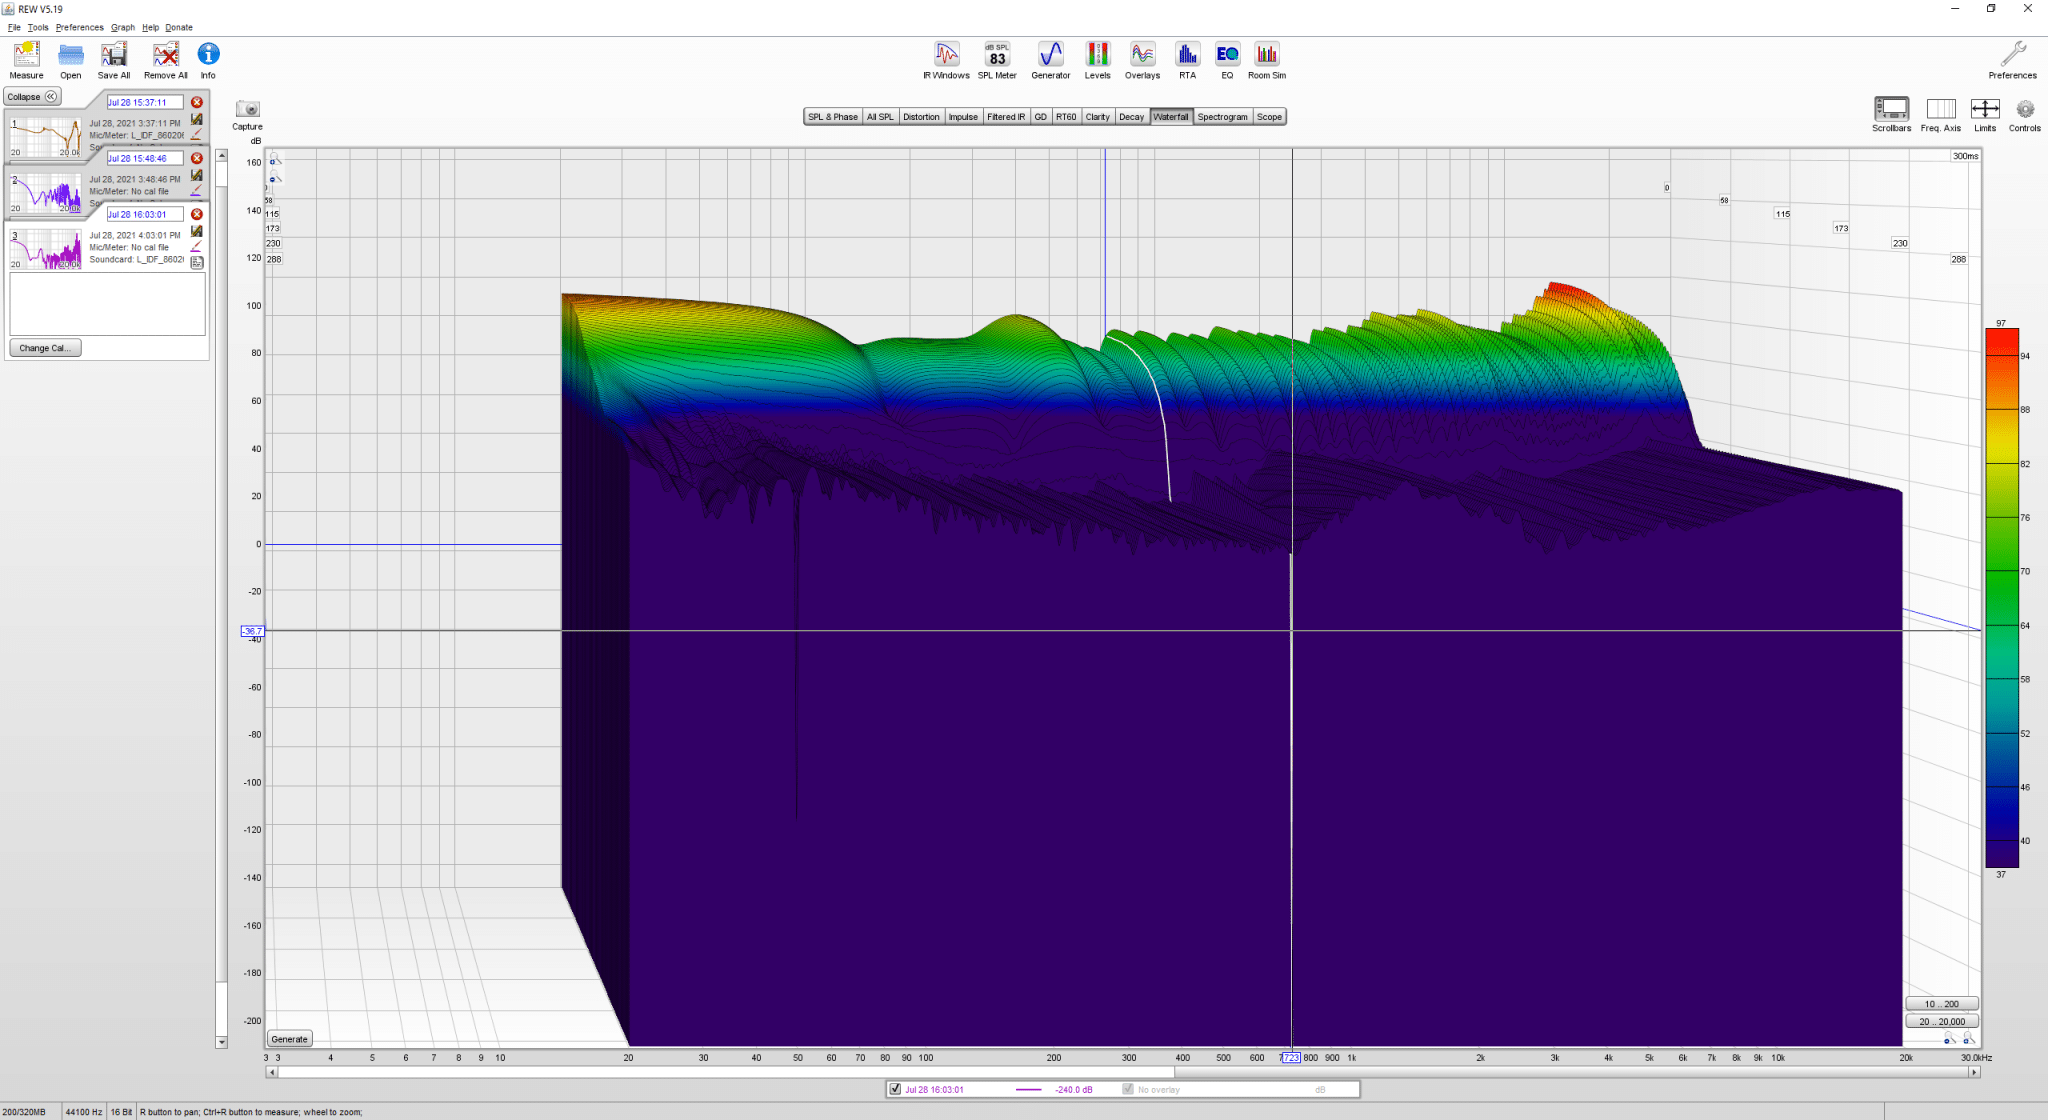Switch to the Spectrogram tab
The image size is (2048, 1120).
click(x=1222, y=117)
